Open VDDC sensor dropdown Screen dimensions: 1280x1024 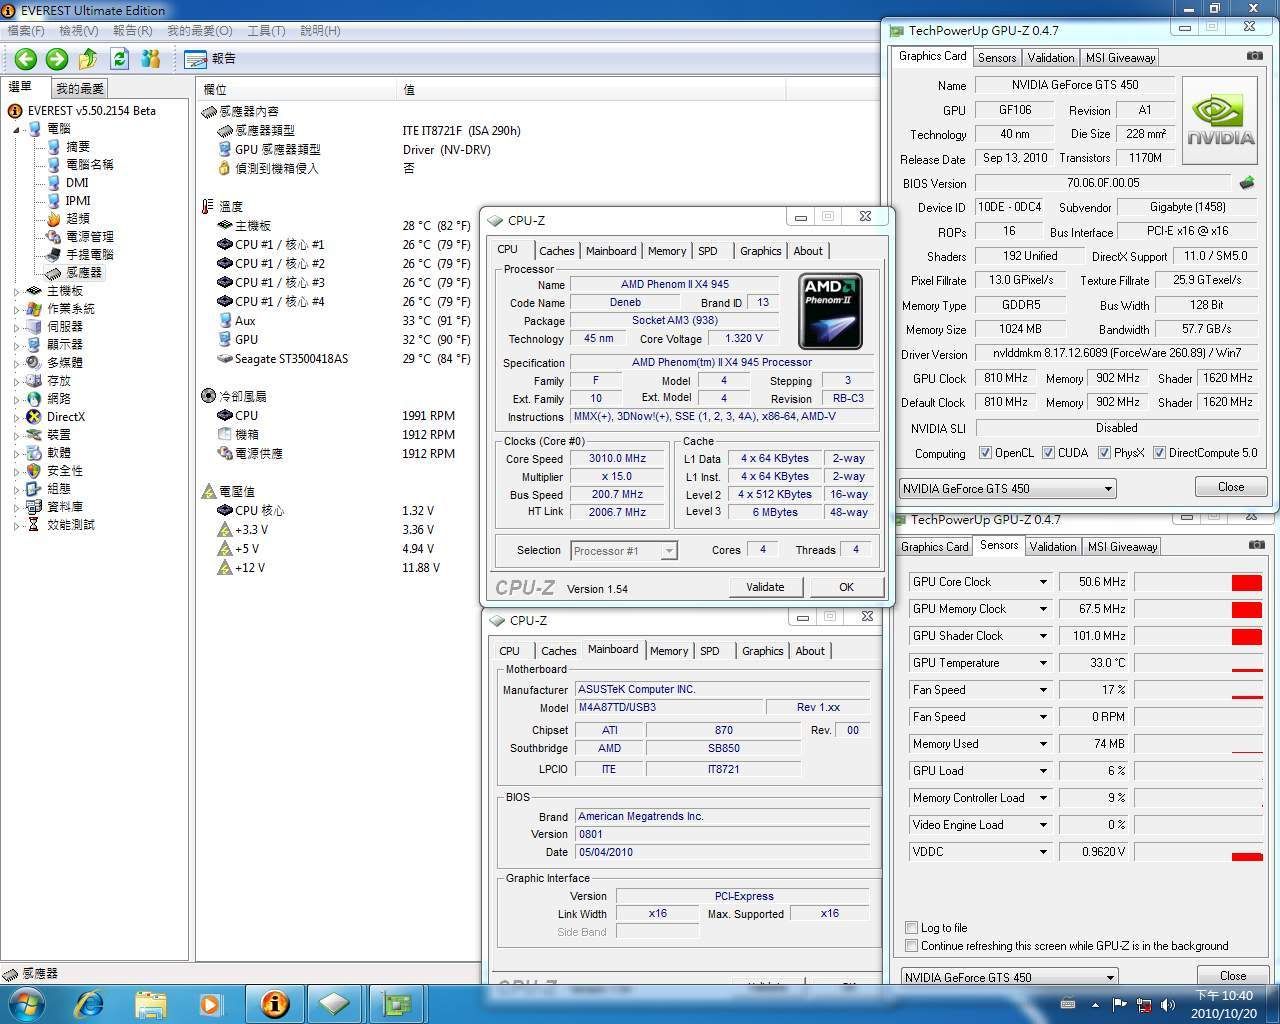[1042, 852]
